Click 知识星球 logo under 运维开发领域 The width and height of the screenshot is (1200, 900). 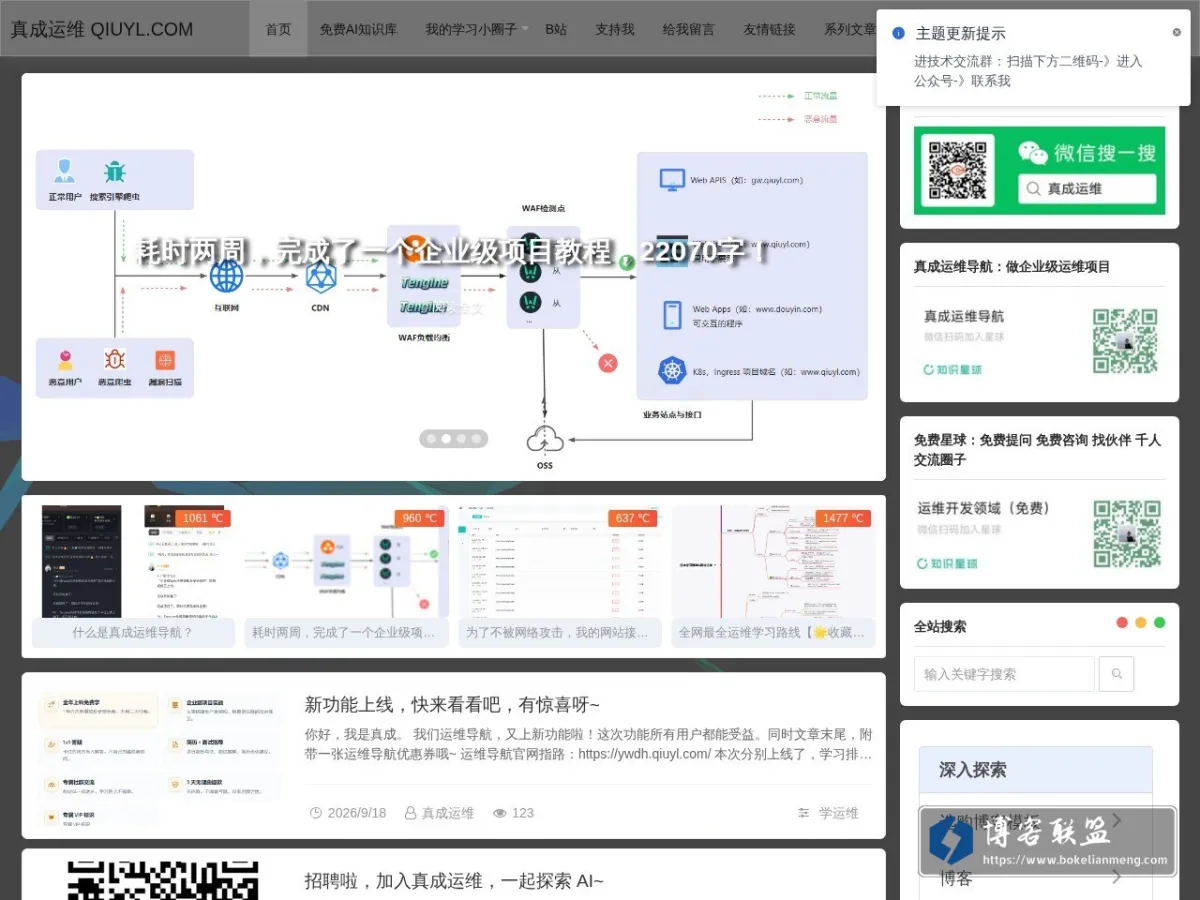tap(948, 564)
